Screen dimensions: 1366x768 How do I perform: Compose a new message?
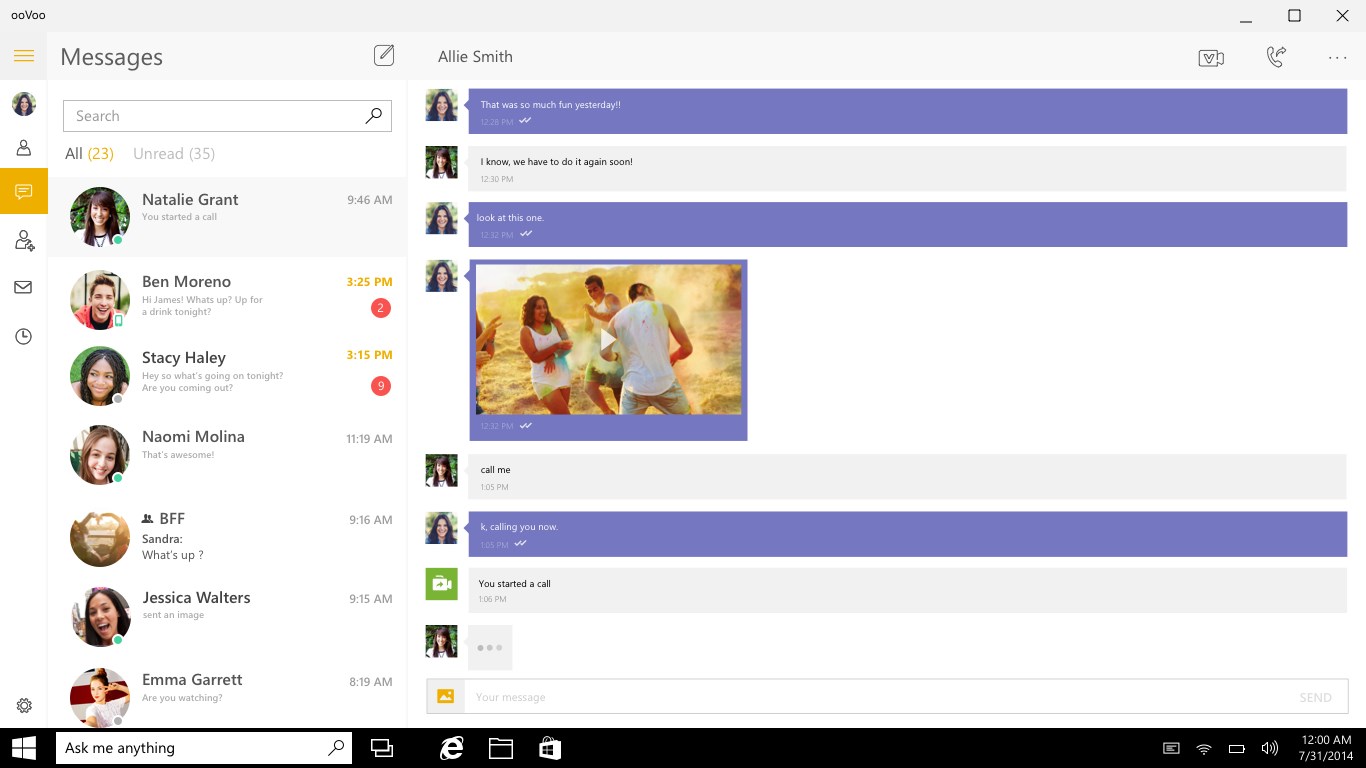384,56
